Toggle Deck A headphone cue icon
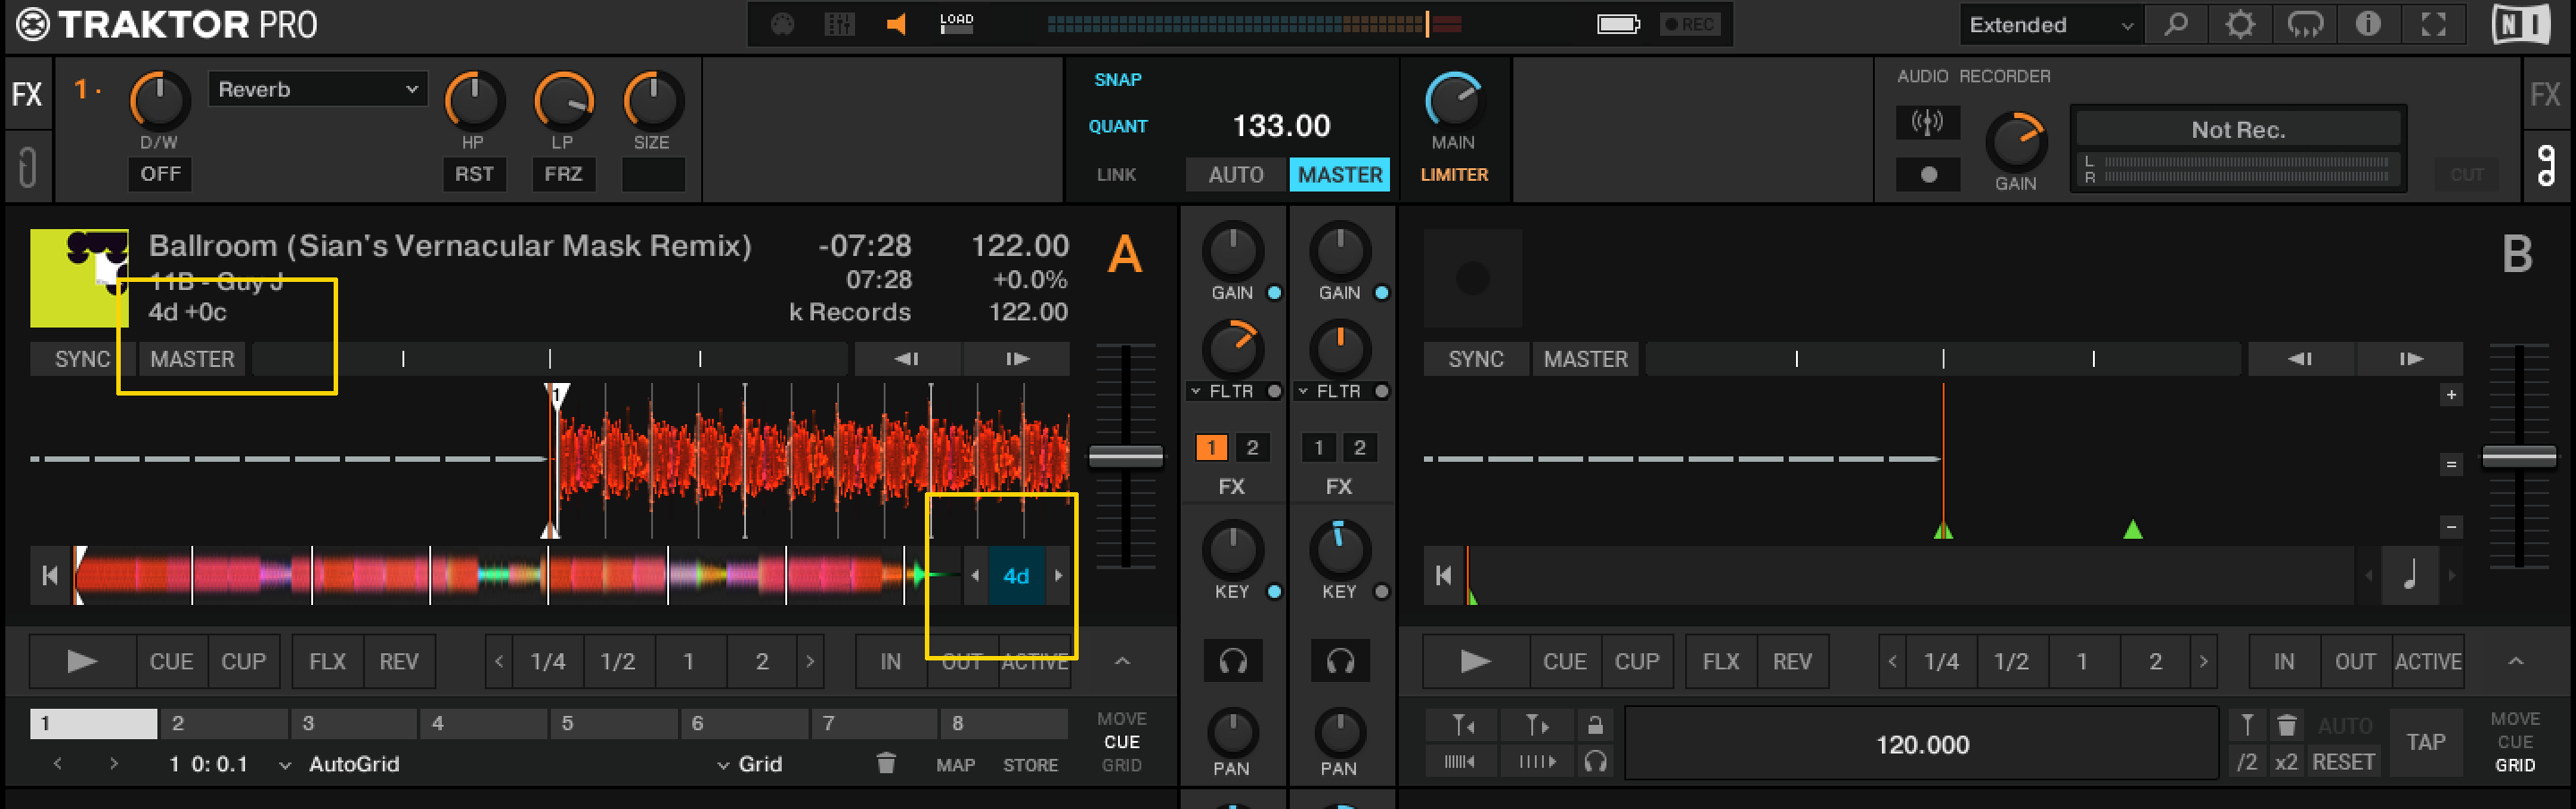The height and width of the screenshot is (809, 2576). coord(1233,661)
